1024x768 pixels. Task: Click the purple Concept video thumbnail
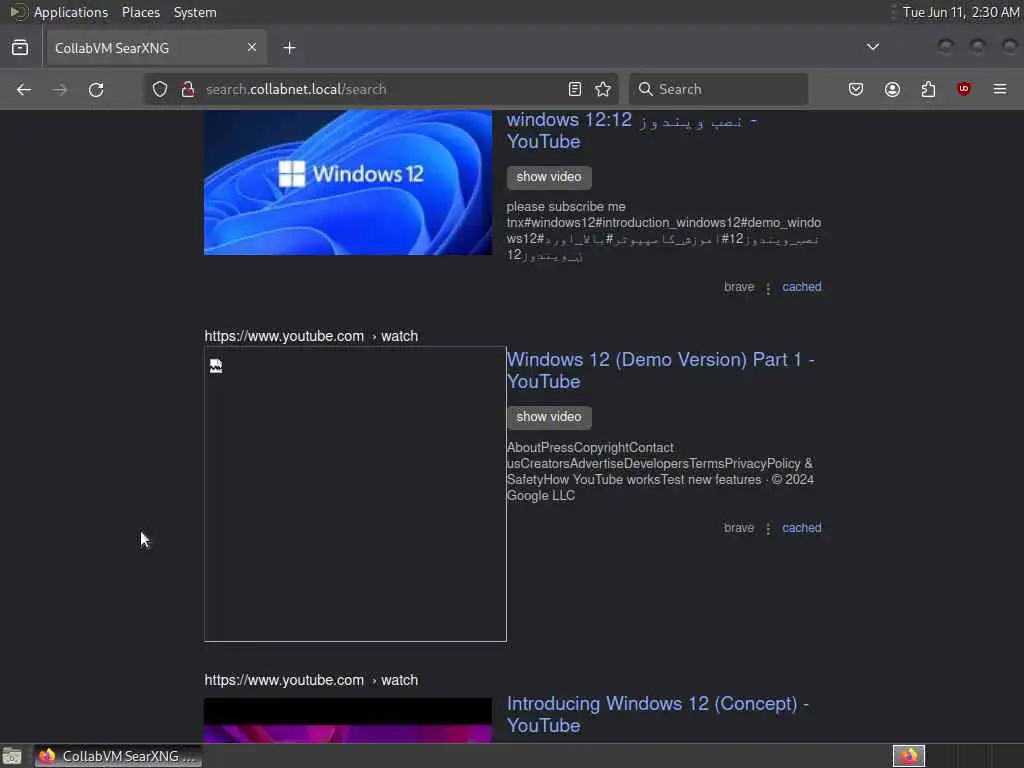[348, 720]
